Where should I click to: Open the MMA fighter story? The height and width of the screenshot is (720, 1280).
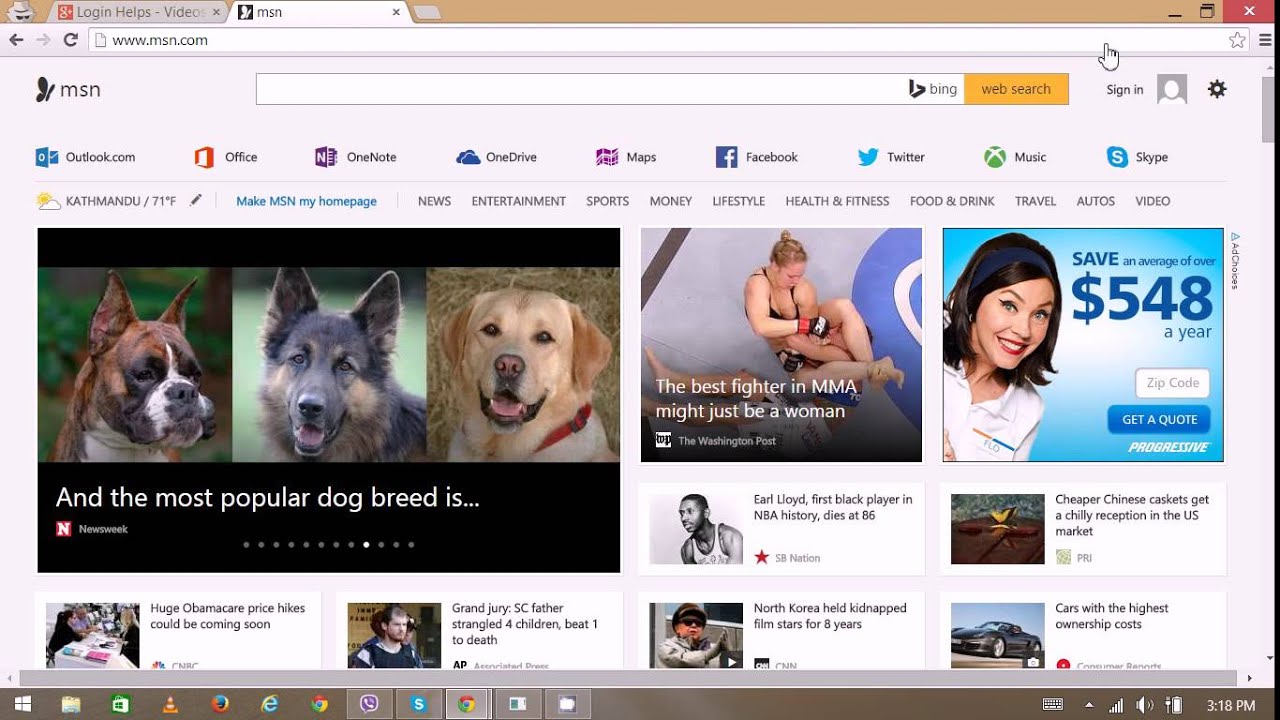coord(756,399)
